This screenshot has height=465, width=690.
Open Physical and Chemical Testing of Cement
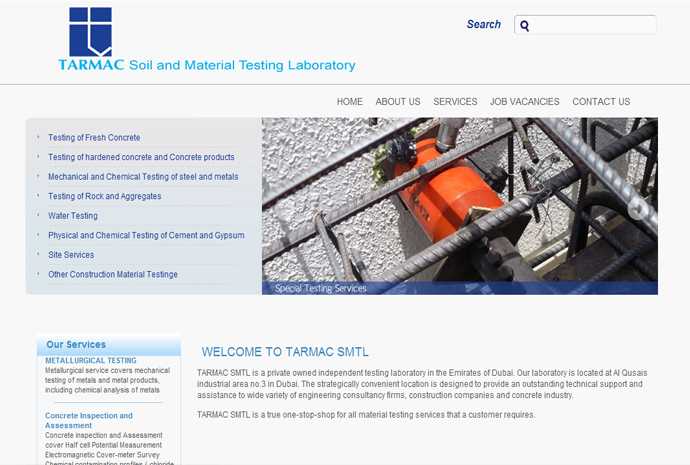click(146, 235)
